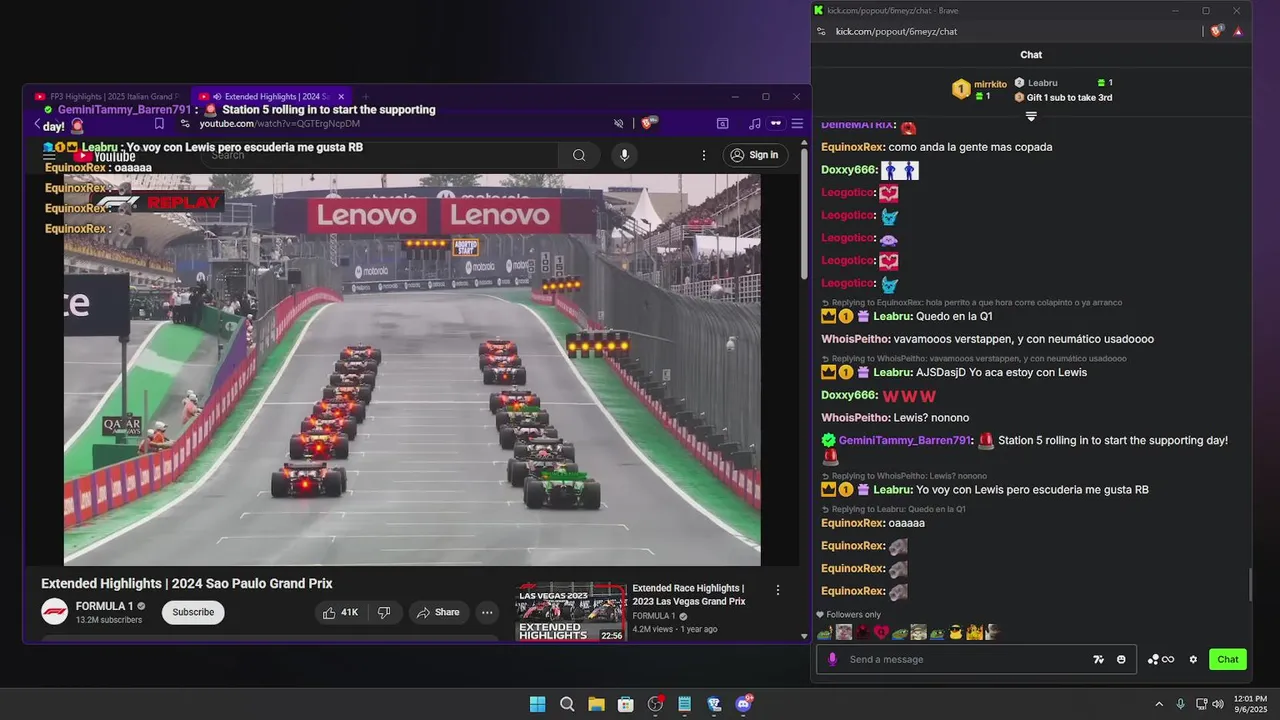Screen dimensions: 1280x720
Task: Open the emoji picker smiley icon
Action: (1121, 659)
